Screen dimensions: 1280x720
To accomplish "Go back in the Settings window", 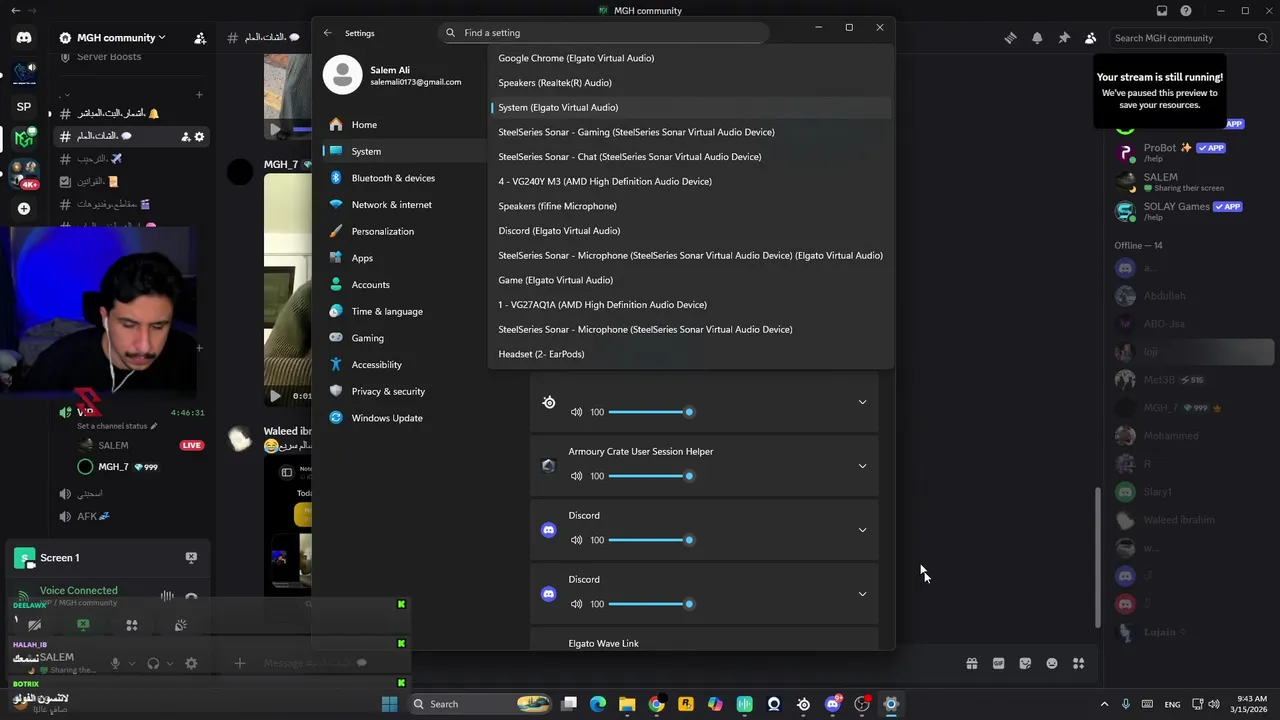I will coord(327,33).
